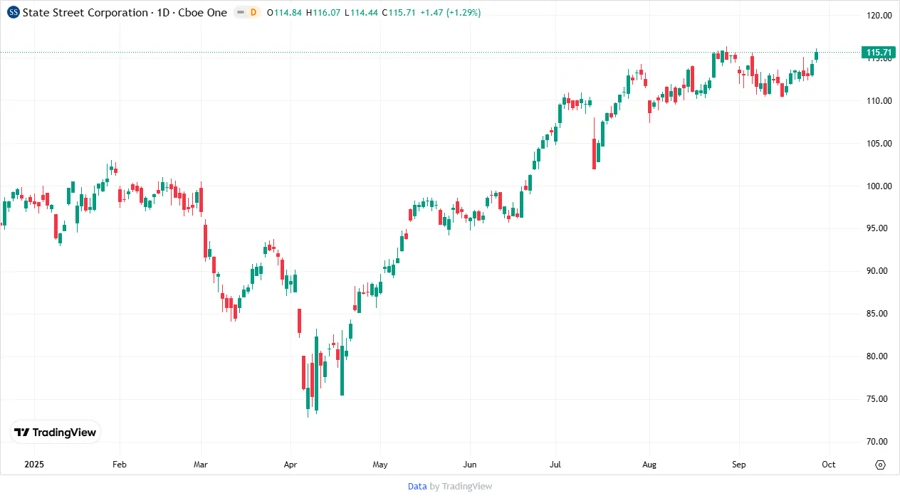The image size is (900, 498).
Task: Click the 115.71 current price label
Action: click(x=878, y=52)
